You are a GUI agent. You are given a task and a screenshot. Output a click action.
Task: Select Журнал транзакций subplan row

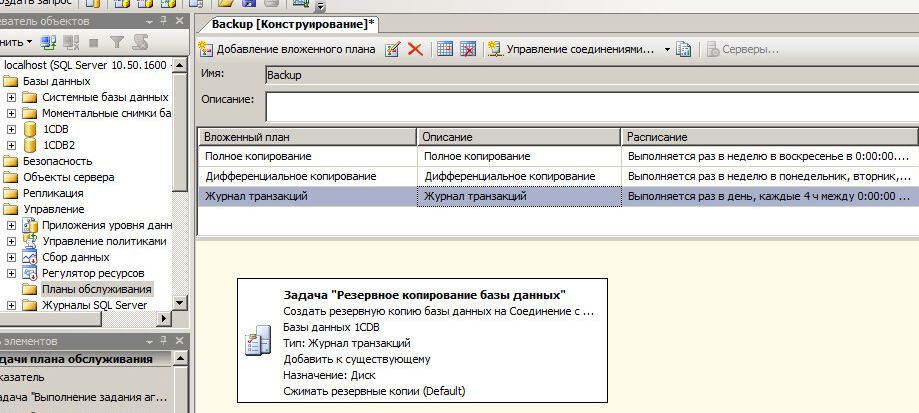click(558, 196)
